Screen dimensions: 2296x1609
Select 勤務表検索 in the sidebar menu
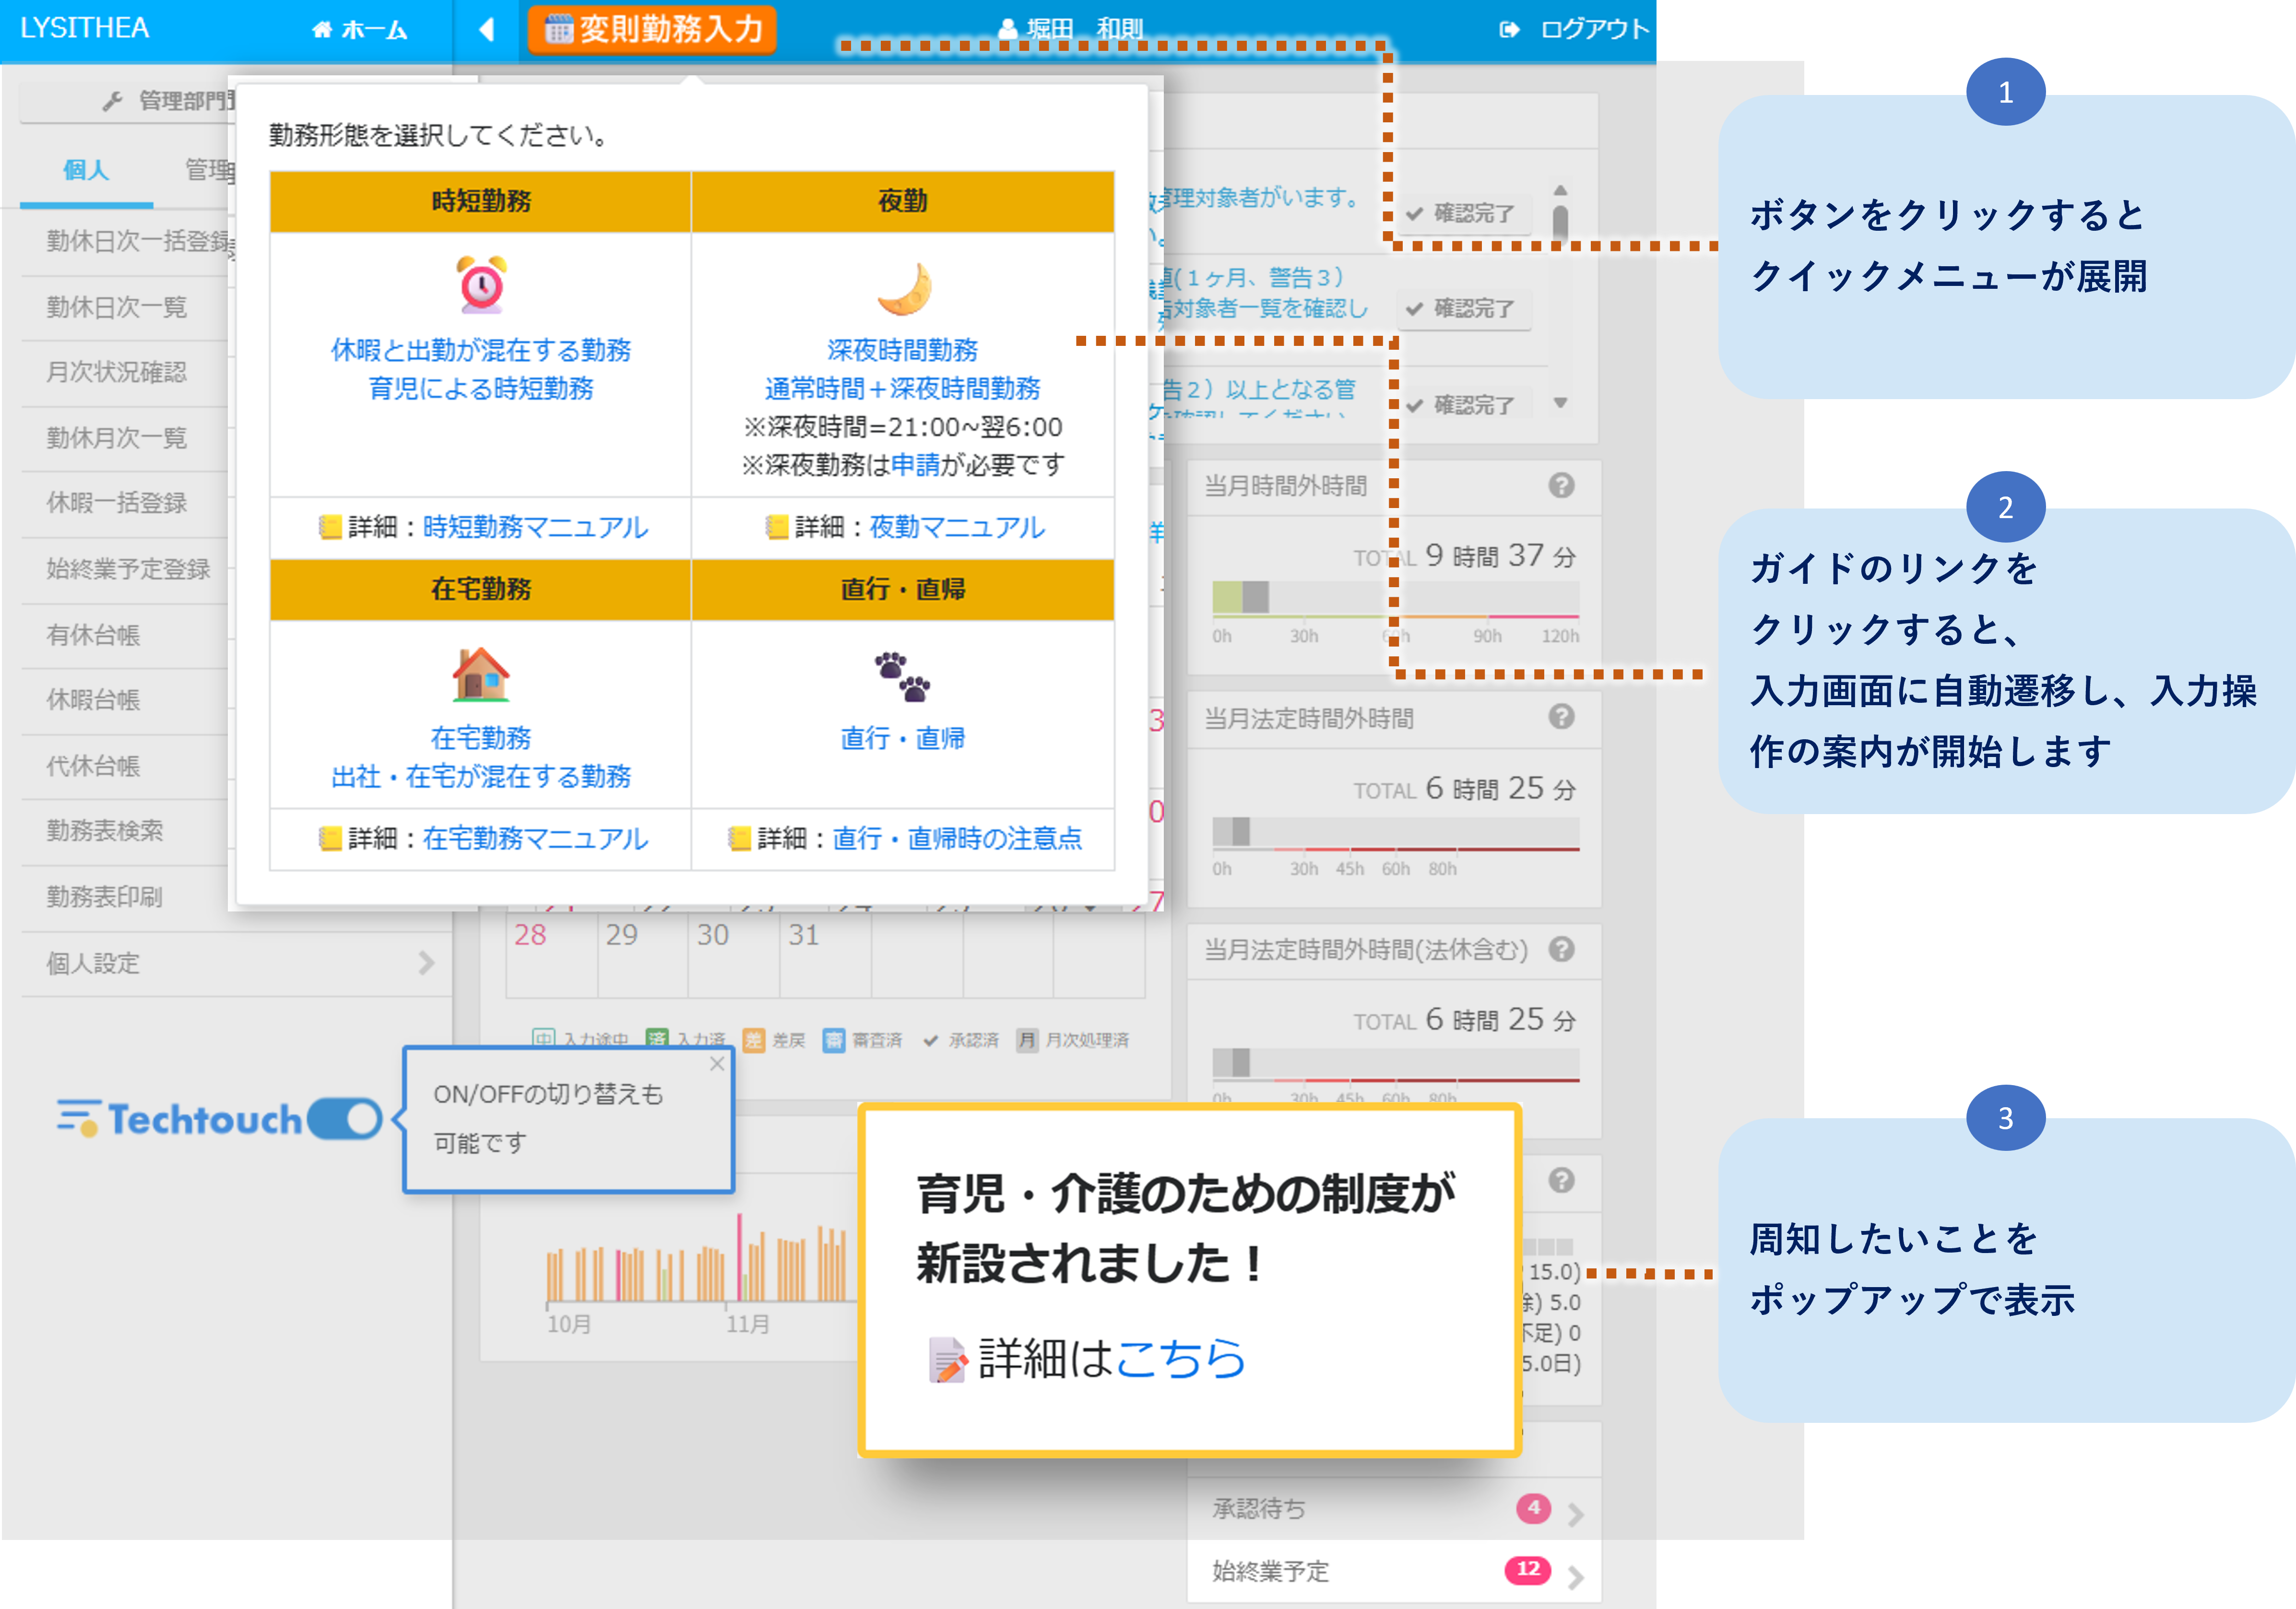coord(105,831)
